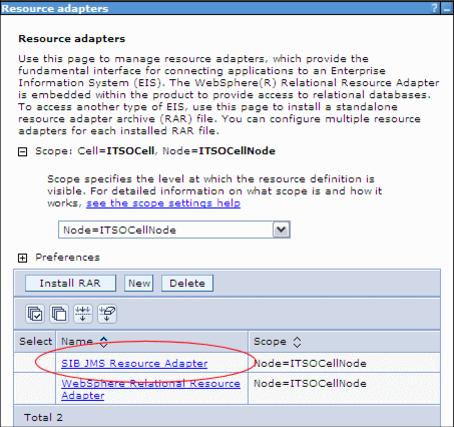Viewport: 454px width, 427px height.
Task: Sort the table by Scope column arrows
Action: click(x=297, y=342)
